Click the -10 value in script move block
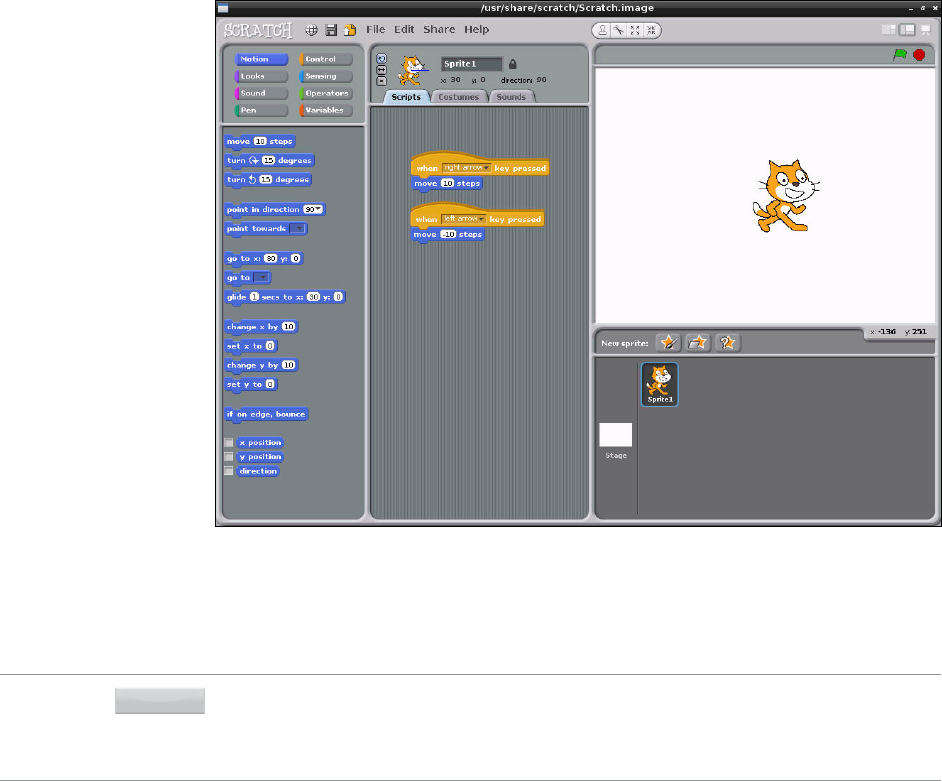Viewport: 942px width, 781px height. click(x=448, y=234)
